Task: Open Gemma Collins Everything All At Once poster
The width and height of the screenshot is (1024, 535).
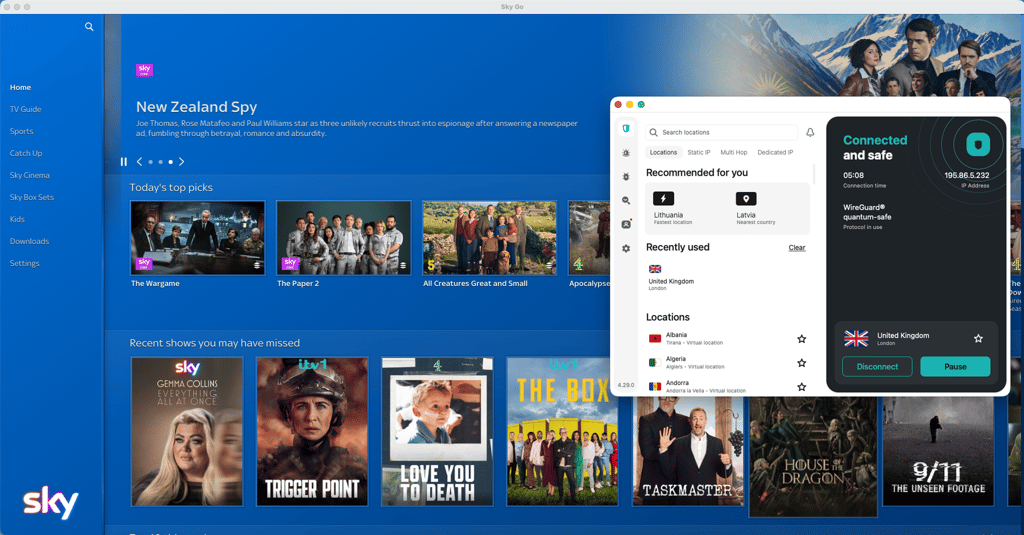Action: (187, 431)
